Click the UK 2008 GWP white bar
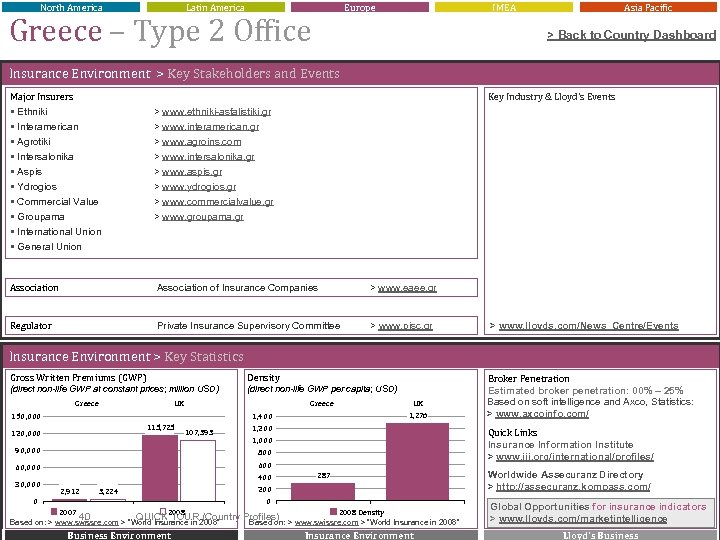The image size is (720, 540). [x=198, y=471]
